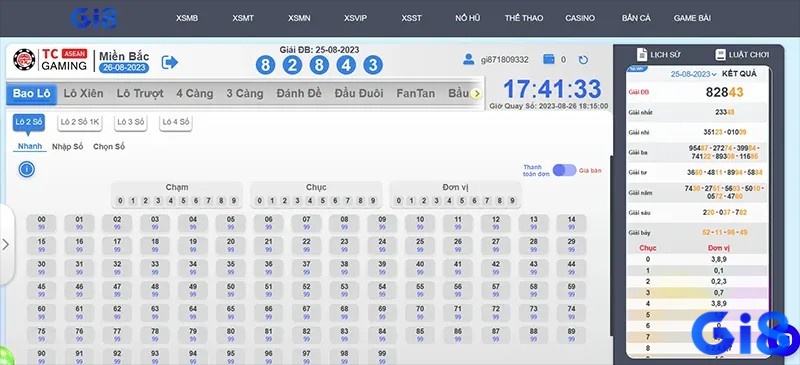This screenshot has width=800, height=365.
Task: Switch to Nhập Số entry mode
Action: pos(67,147)
